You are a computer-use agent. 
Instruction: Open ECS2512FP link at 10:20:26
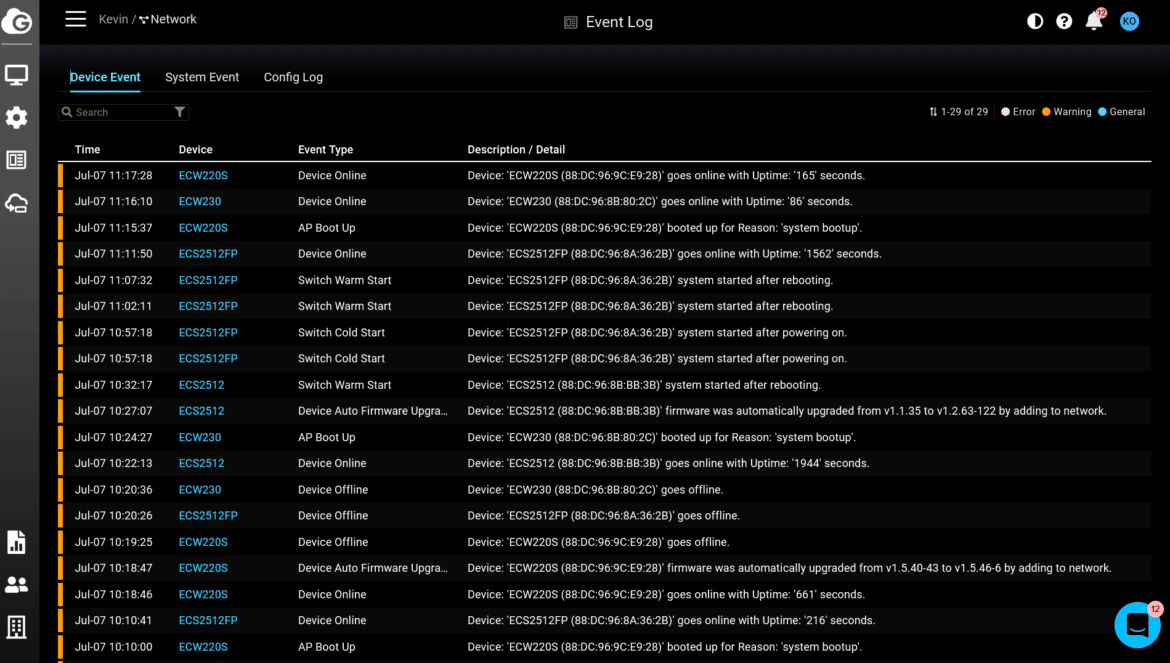coord(207,515)
